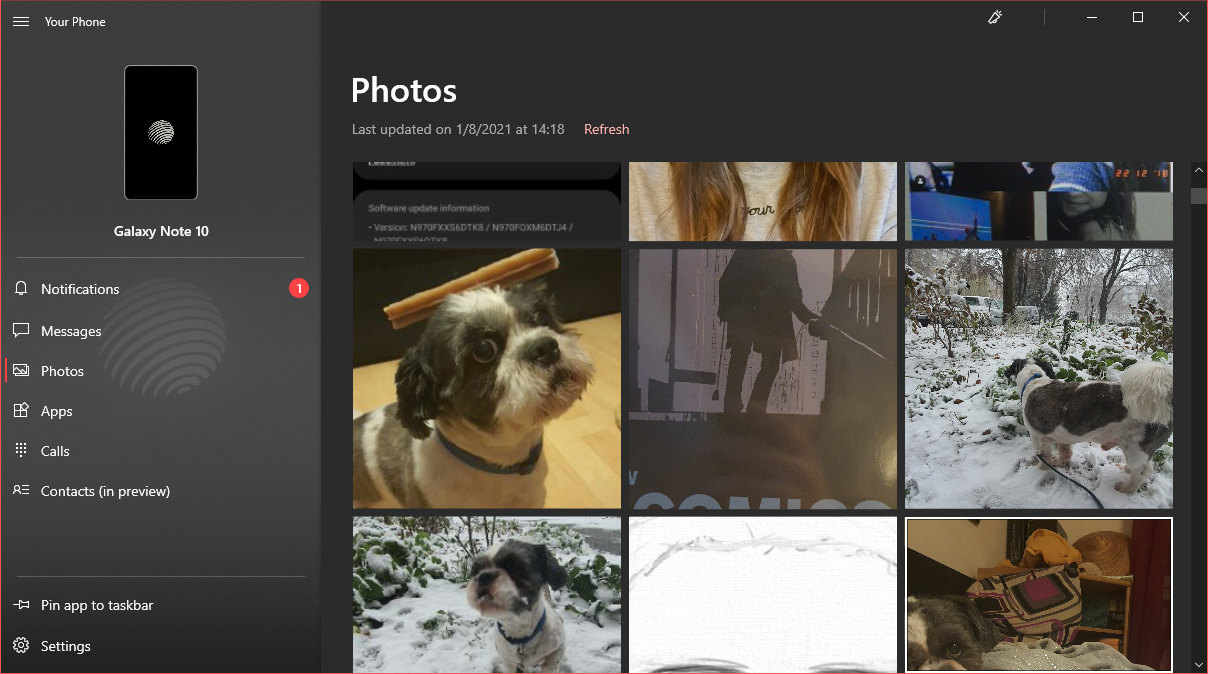1208x674 pixels.
Task: Open the dark shadow silhouette photo
Action: click(762, 378)
